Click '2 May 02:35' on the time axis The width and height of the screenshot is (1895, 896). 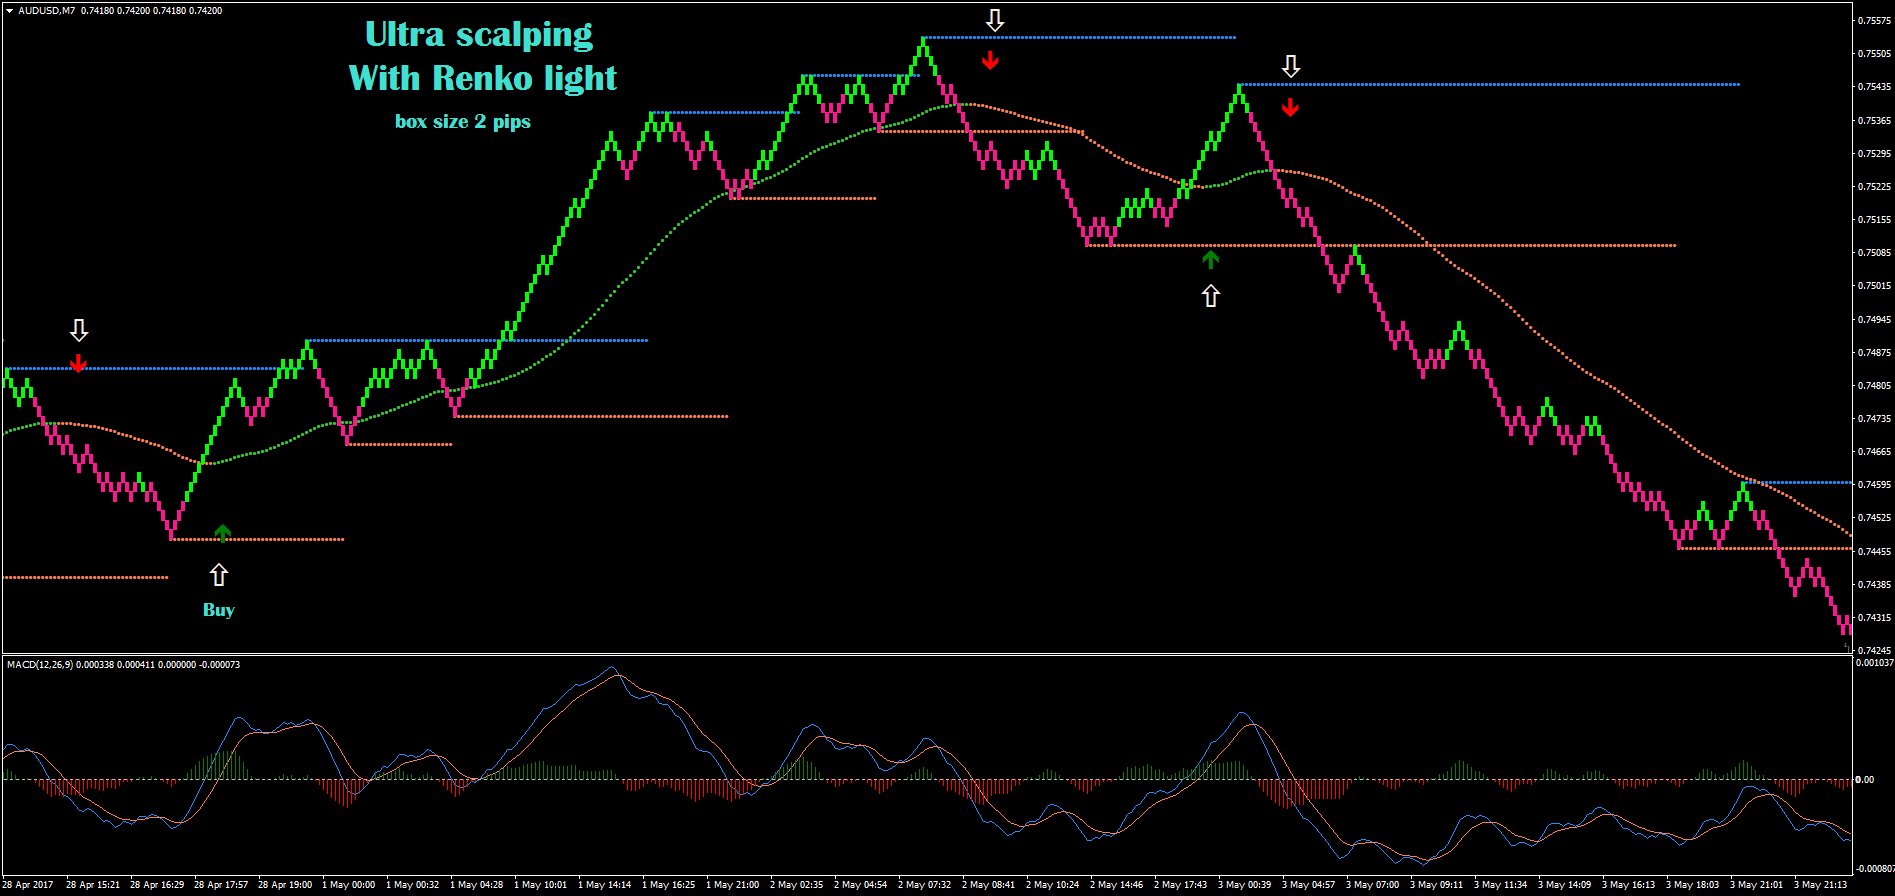point(797,885)
